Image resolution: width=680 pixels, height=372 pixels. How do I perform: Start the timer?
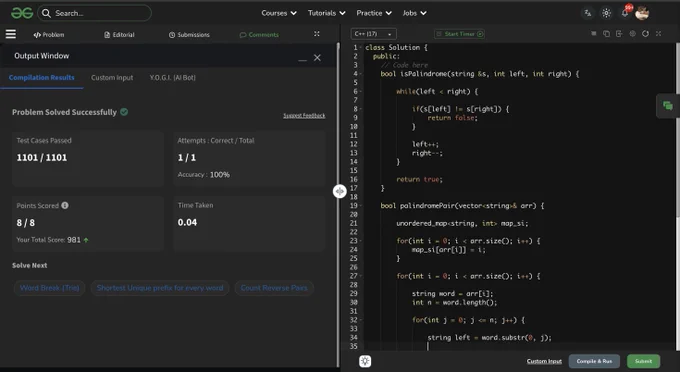460,34
